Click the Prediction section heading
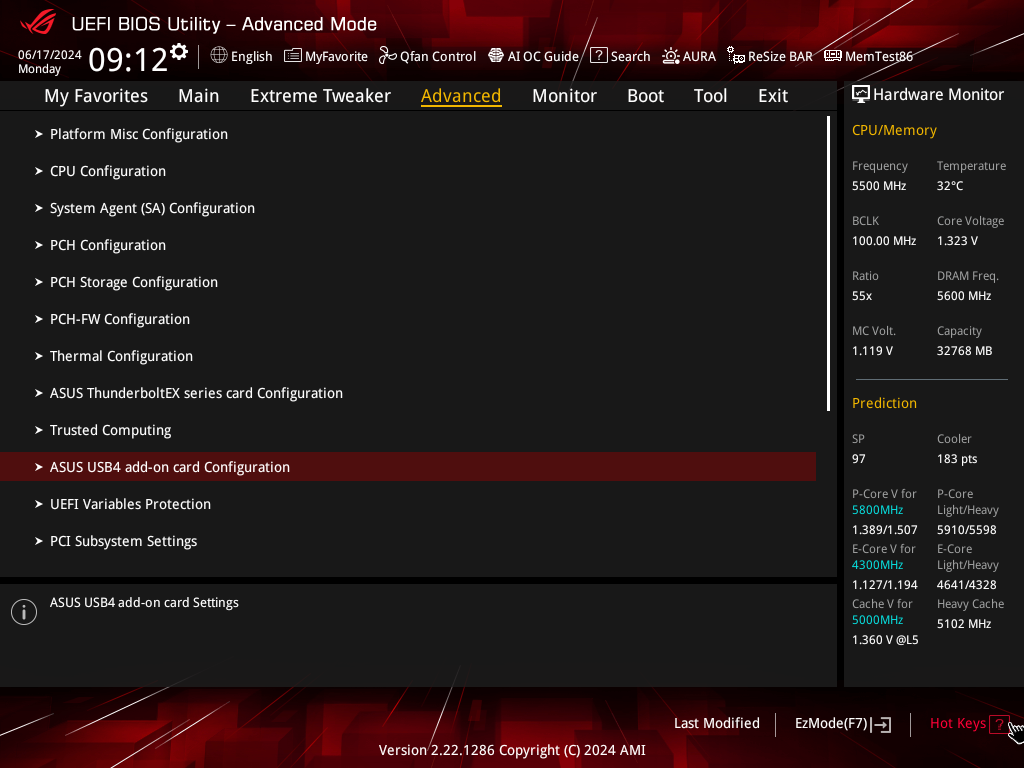This screenshot has width=1024, height=768. pos(884,404)
